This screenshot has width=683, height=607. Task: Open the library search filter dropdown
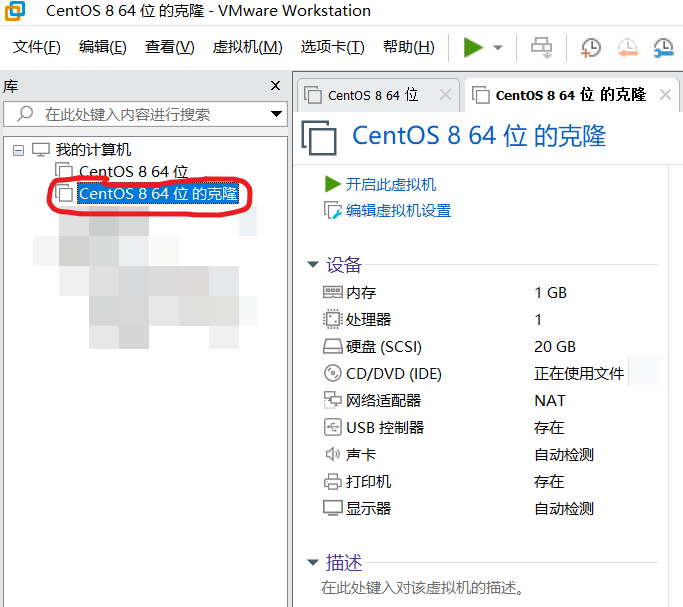276,114
